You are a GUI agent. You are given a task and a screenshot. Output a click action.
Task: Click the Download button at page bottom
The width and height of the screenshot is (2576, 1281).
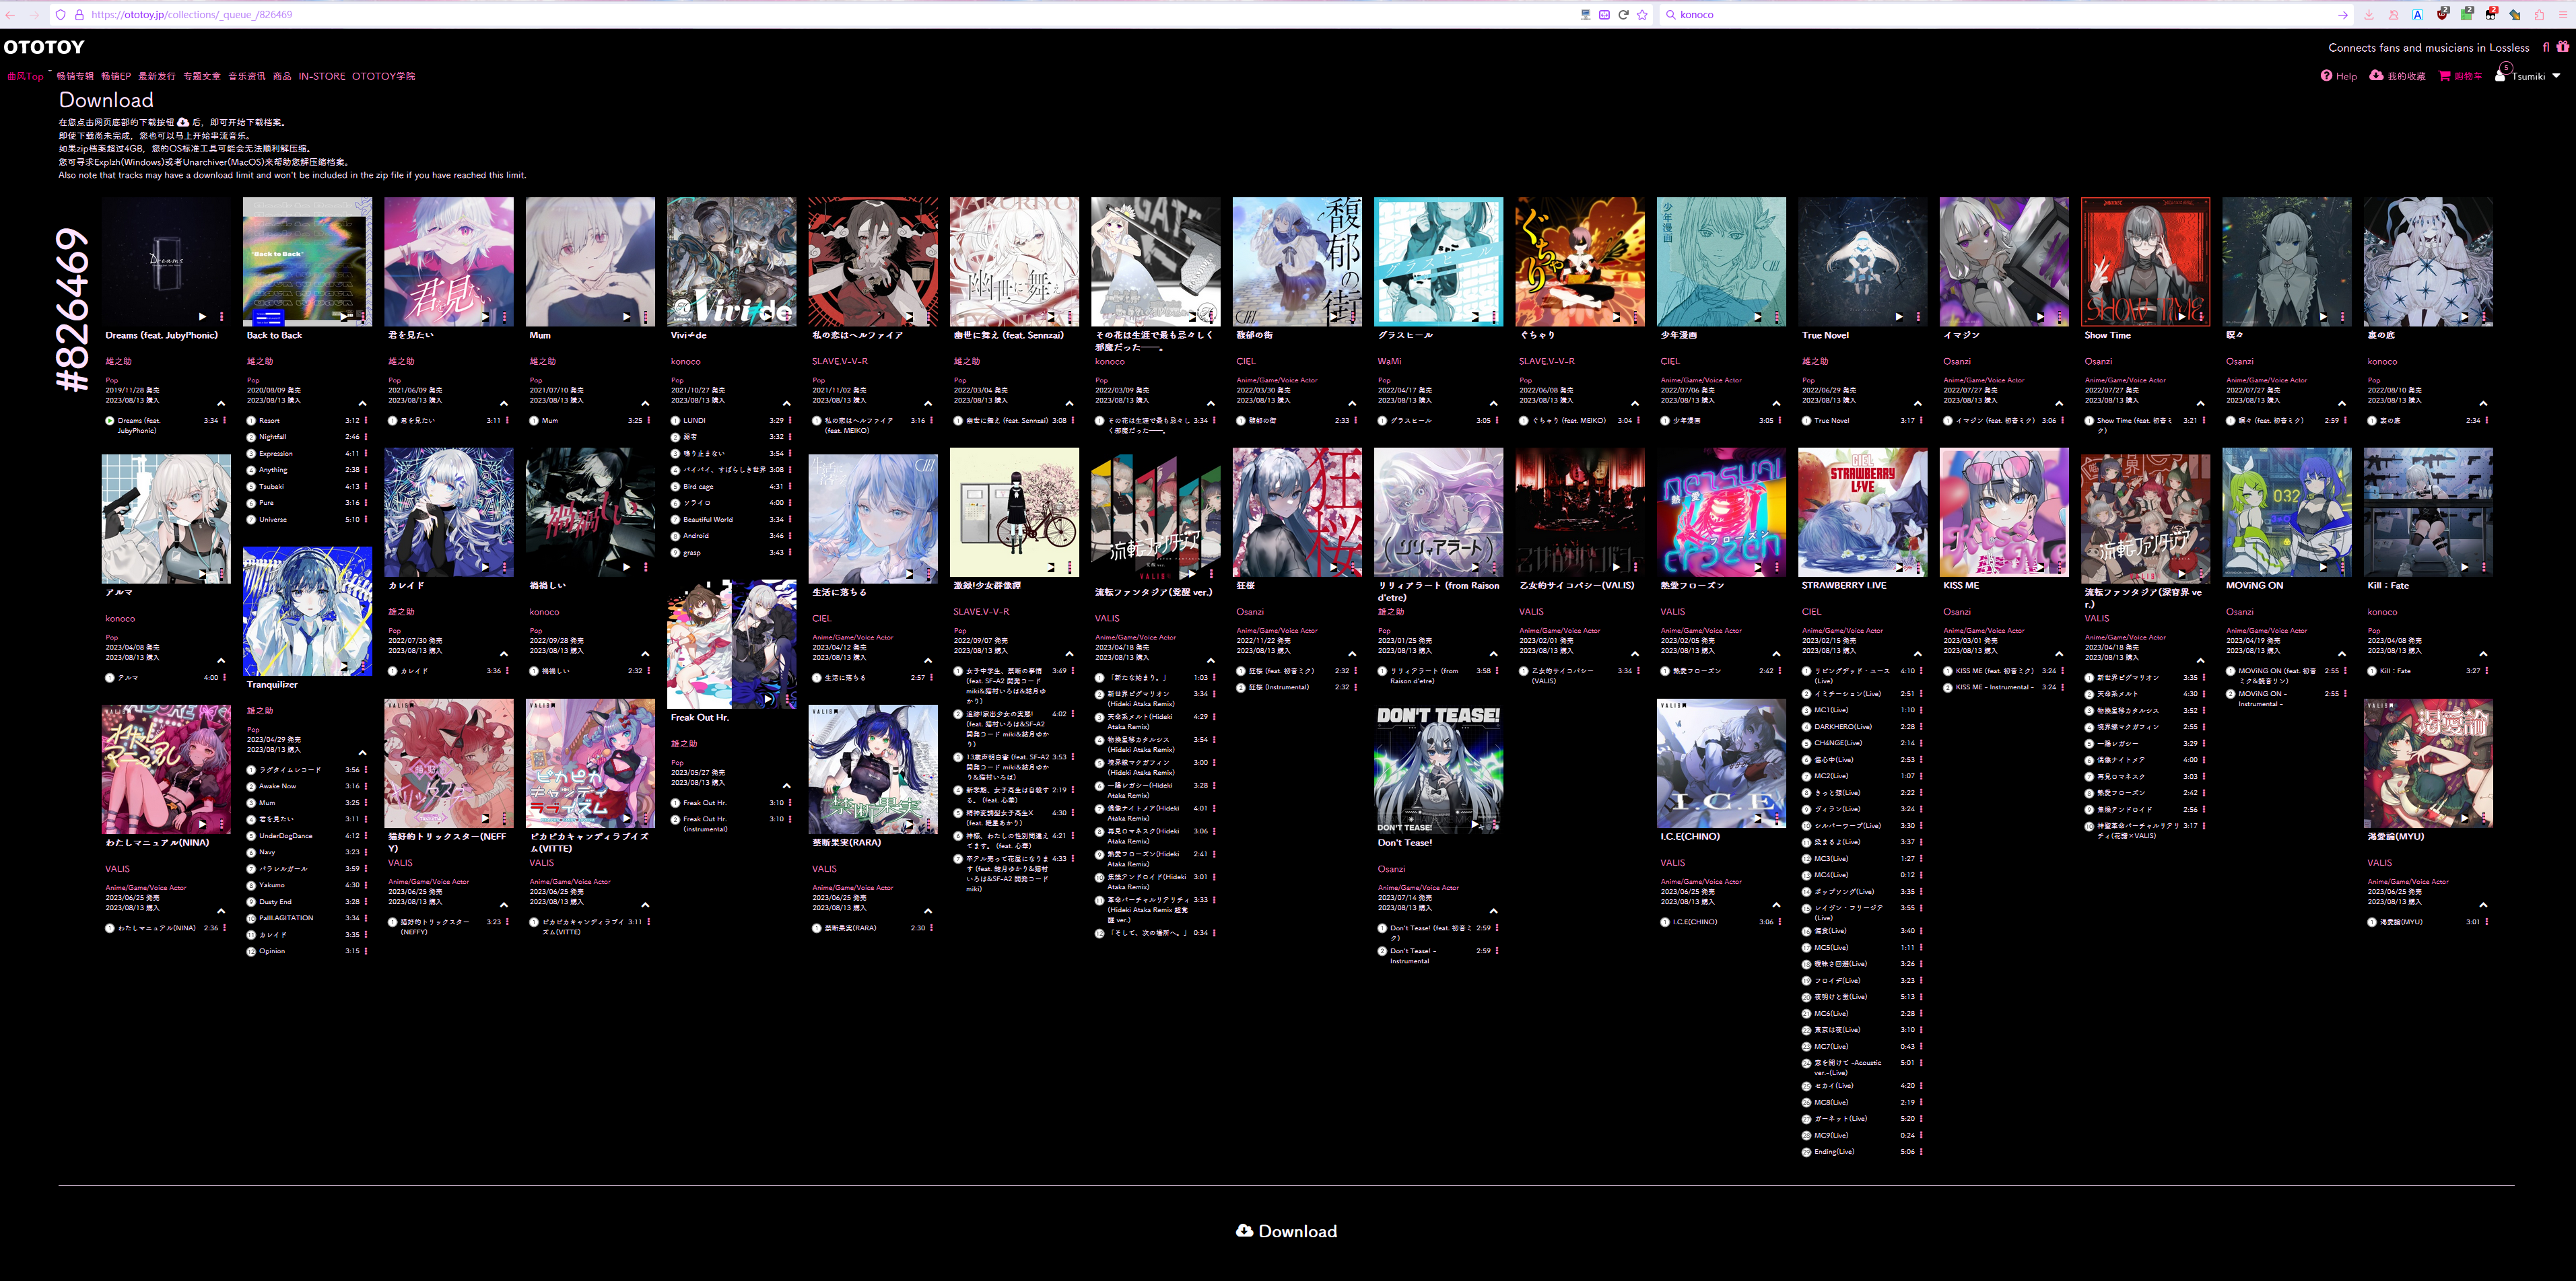(x=1287, y=1231)
